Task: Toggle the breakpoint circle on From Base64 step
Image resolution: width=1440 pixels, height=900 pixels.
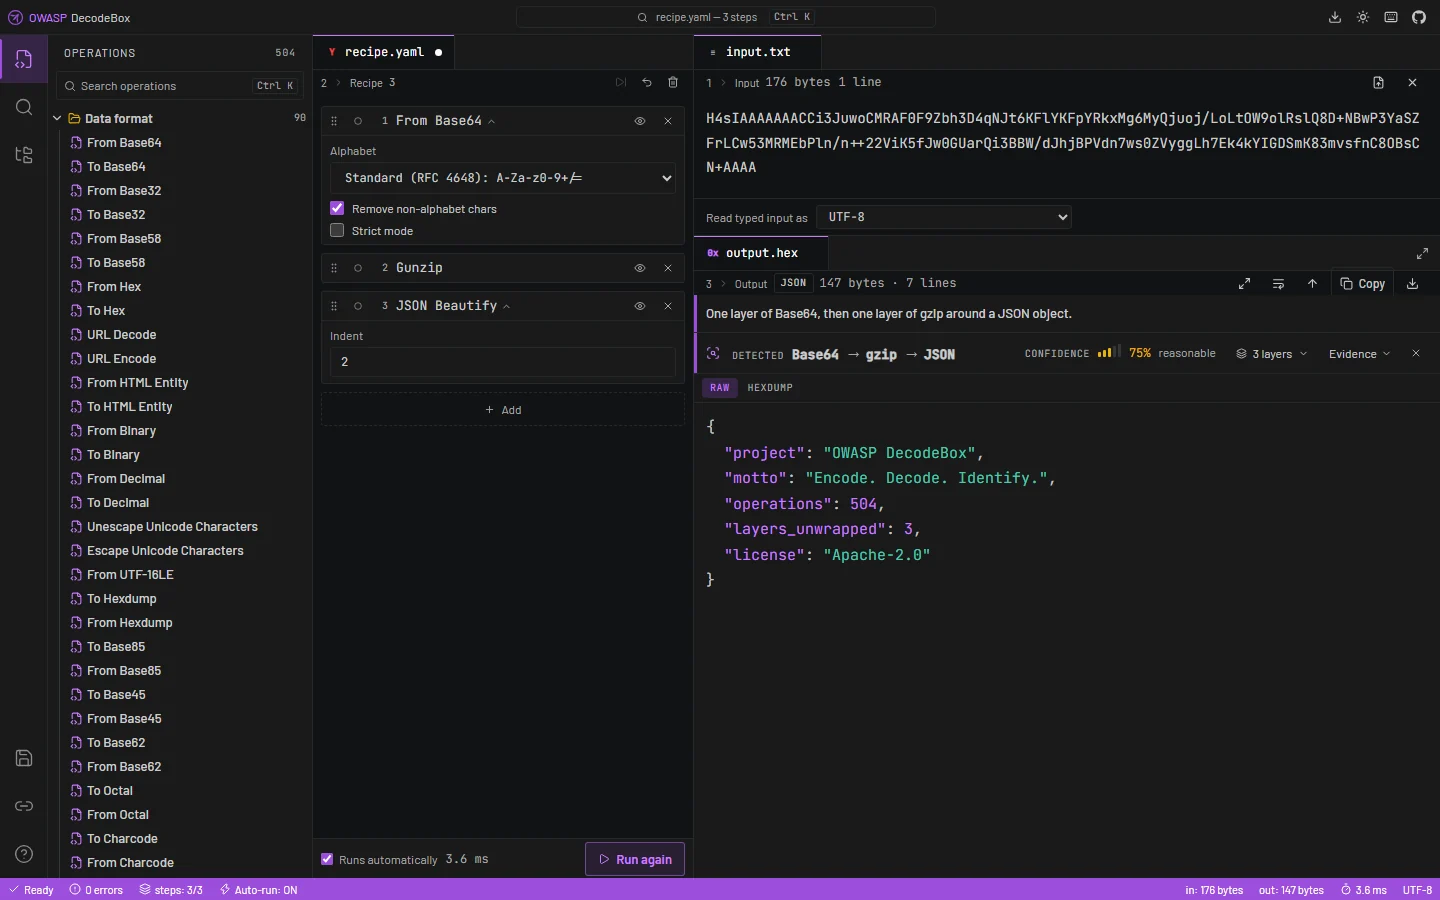Action: (x=358, y=121)
